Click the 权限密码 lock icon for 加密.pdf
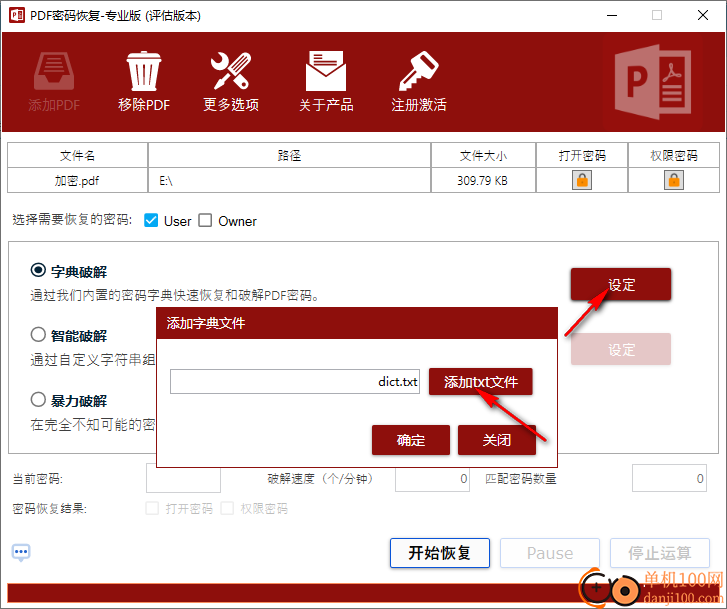The image size is (727, 609). 674,180
